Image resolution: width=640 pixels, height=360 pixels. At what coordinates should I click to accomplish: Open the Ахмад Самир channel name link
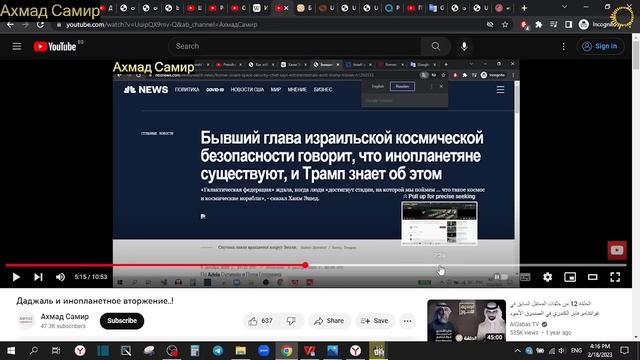coord(64,316)
